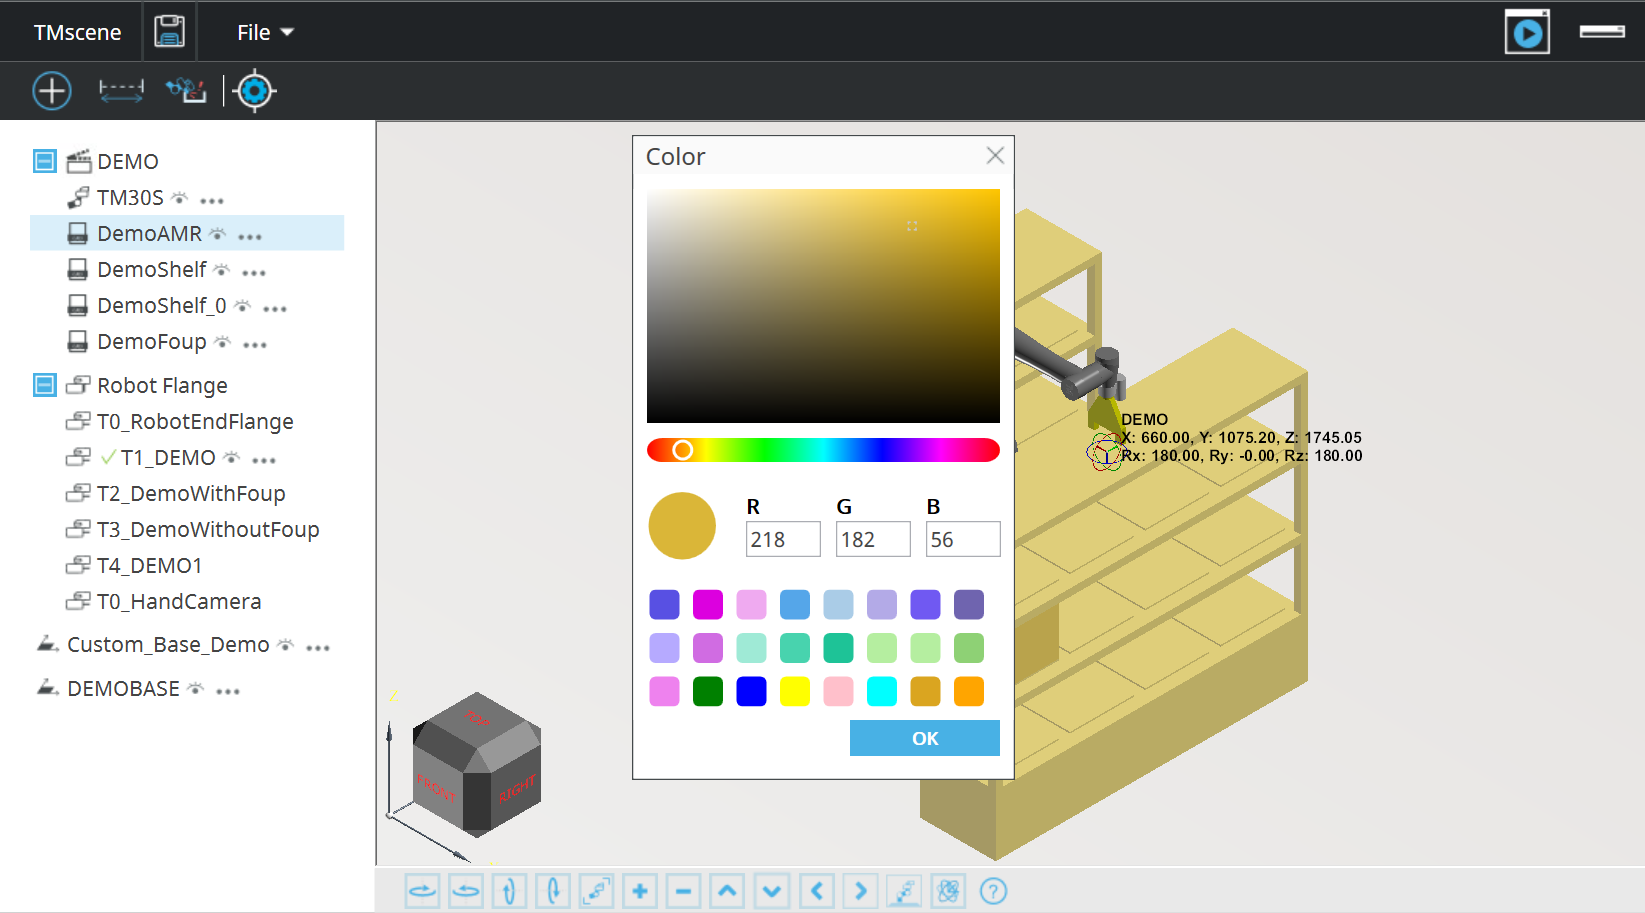Open the File dropdown menu
The height and width of the screenshot is (913, 1645).
point(265,32)
